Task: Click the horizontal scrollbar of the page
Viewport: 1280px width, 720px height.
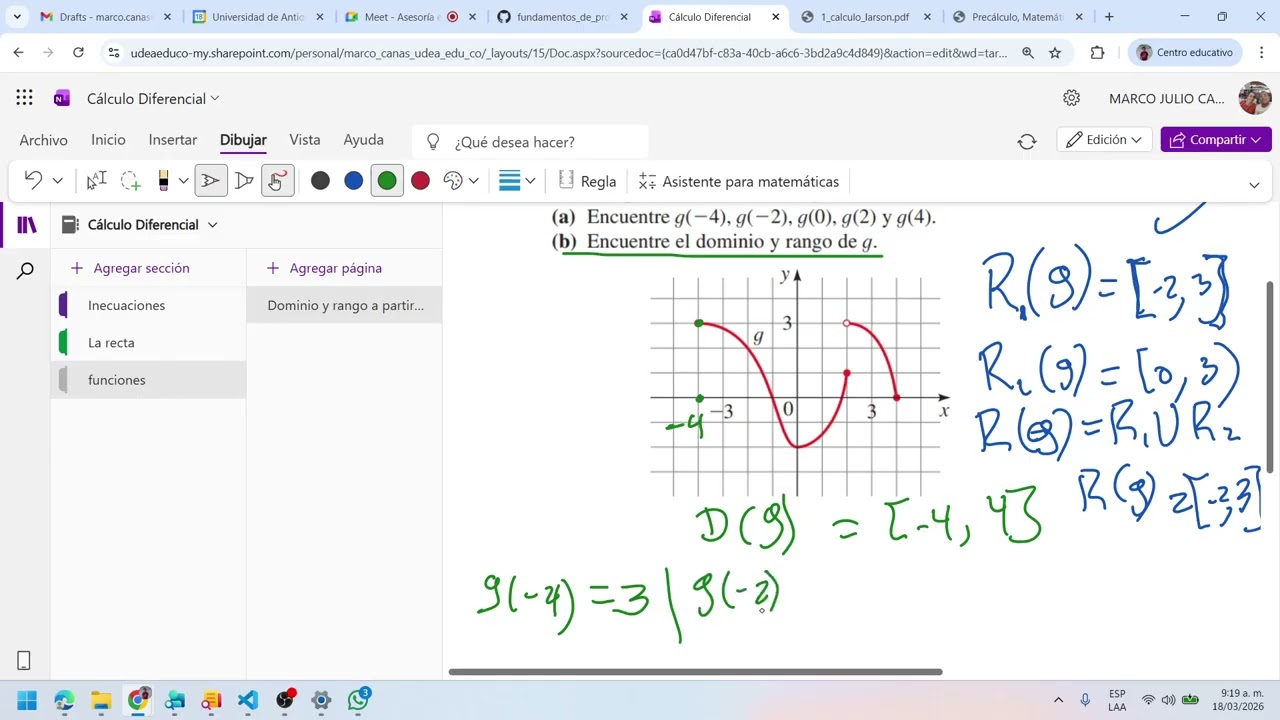Action: pos(695,672)
